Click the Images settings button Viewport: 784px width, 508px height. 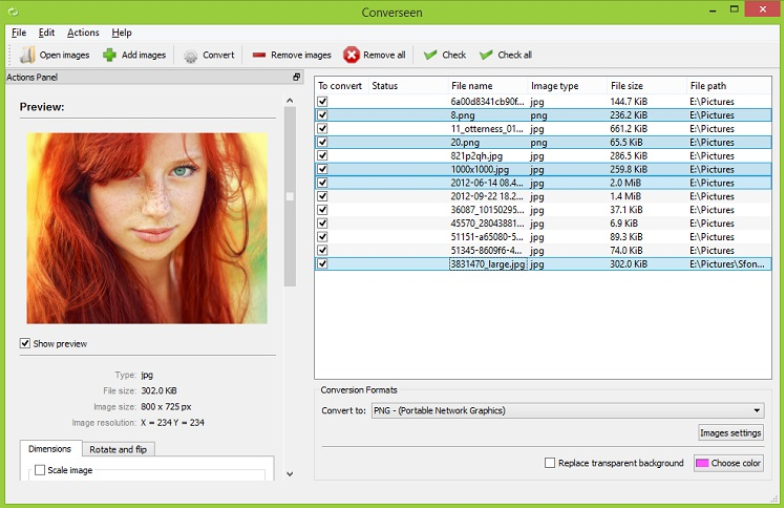coord(730,433)
